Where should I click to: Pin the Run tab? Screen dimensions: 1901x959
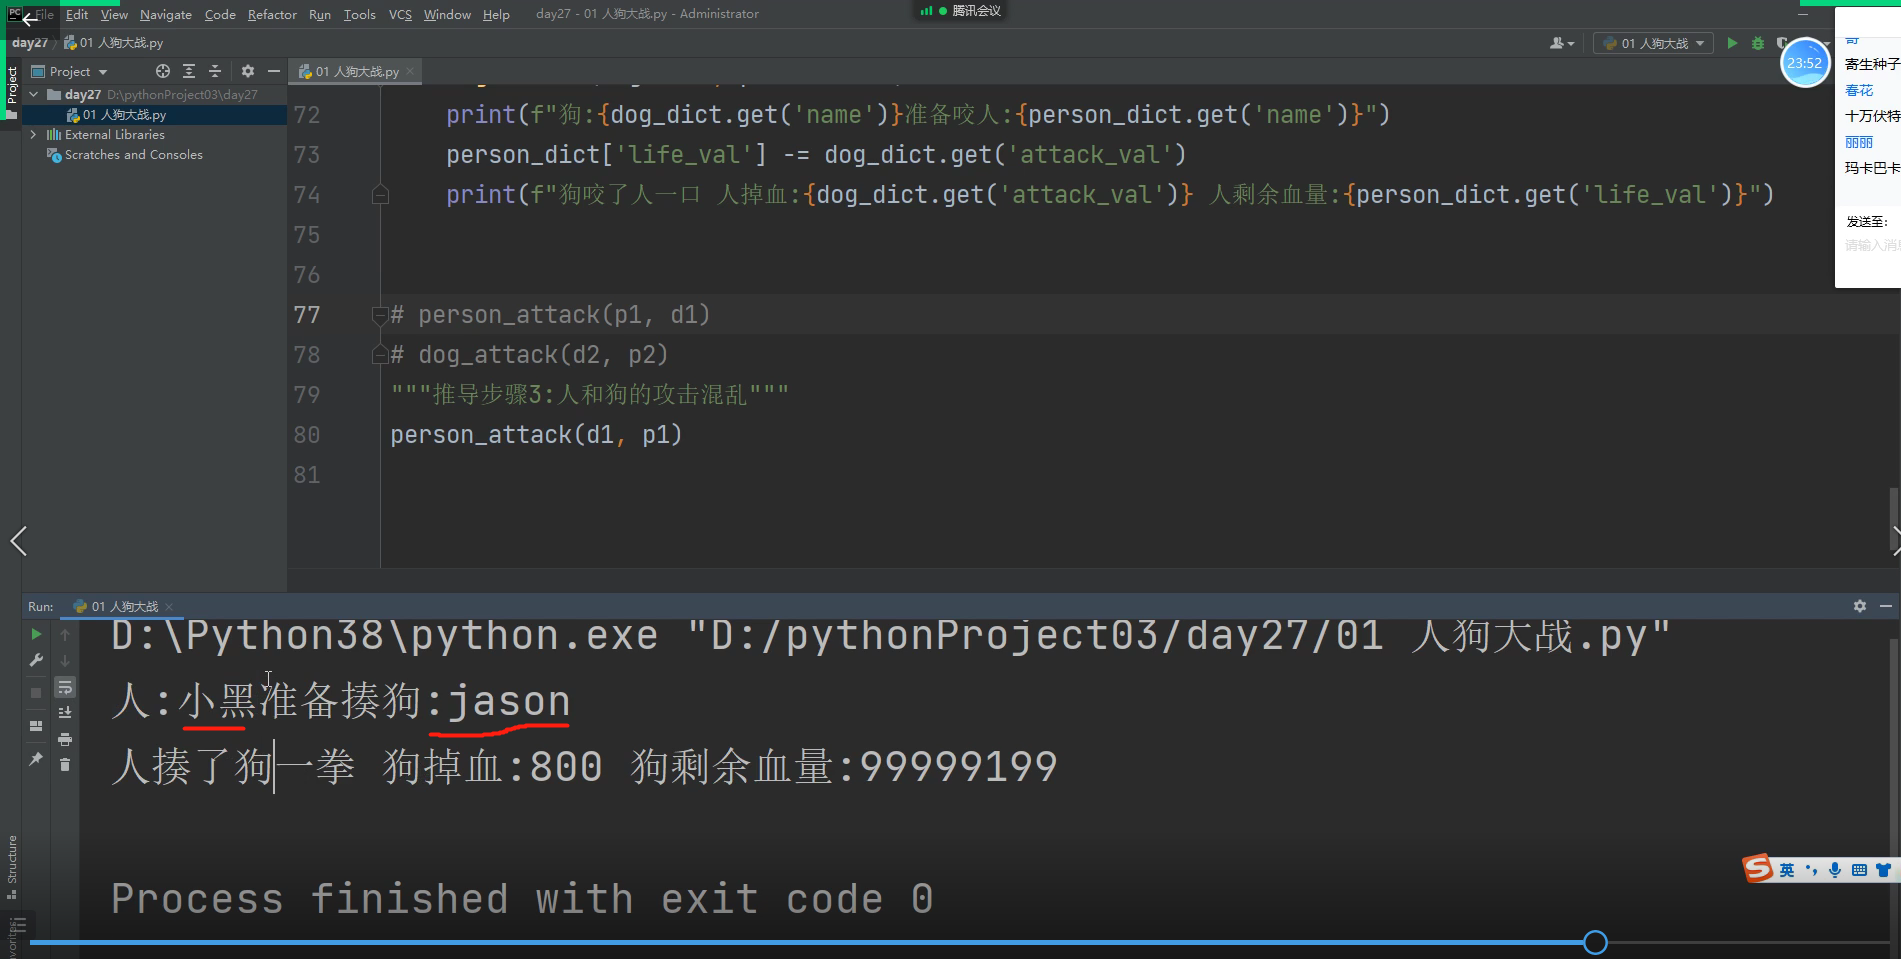[x=36, y=759]
